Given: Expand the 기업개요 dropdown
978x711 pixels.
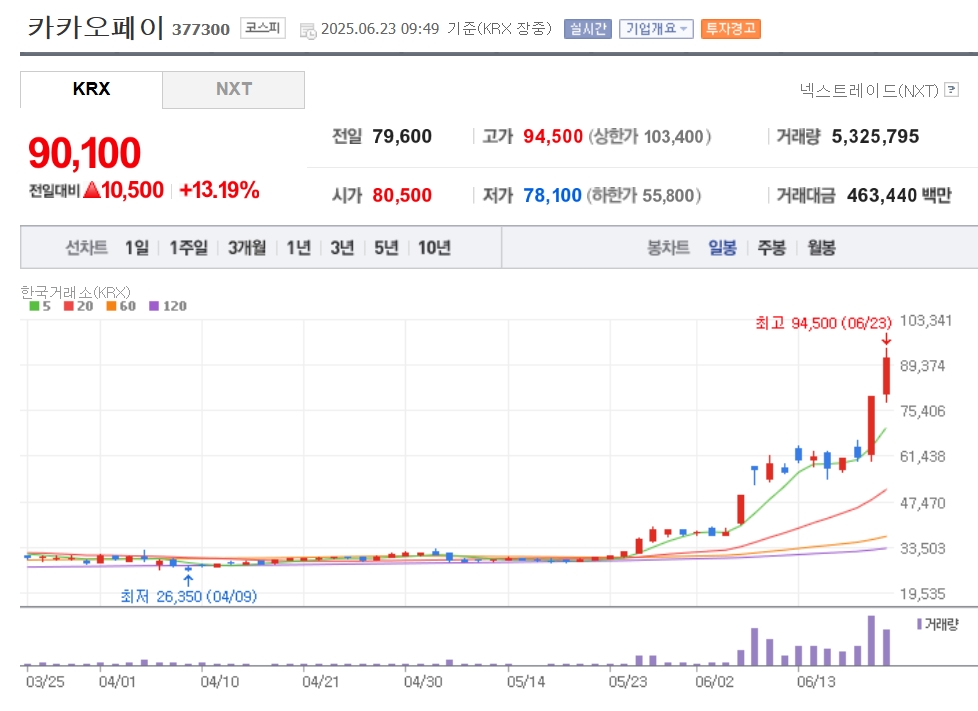Looking at the screenshot, I should (656, 29).
